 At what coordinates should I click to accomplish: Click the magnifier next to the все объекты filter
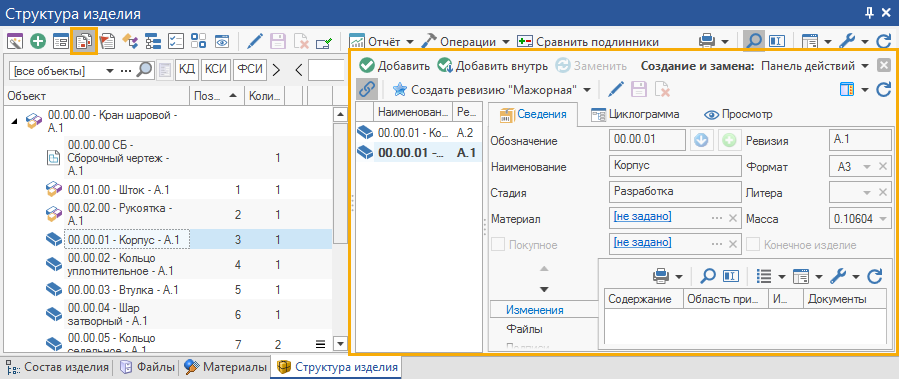point(145,70)
